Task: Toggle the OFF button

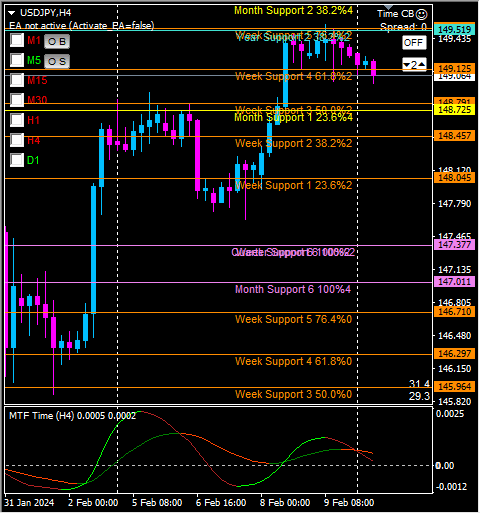Action: click(x=414, y=43)
